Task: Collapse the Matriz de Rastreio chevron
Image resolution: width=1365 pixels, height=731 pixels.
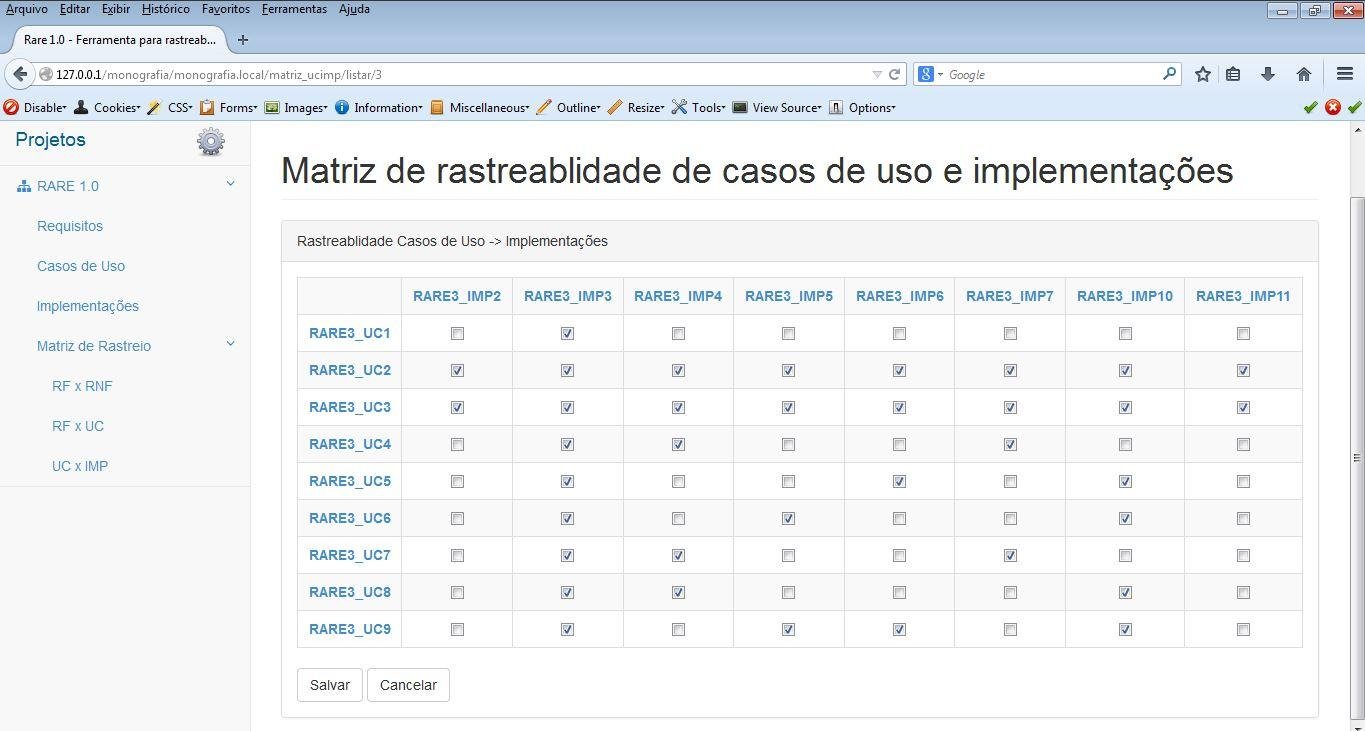Action: pyautogui.click(x=230, y=344)
